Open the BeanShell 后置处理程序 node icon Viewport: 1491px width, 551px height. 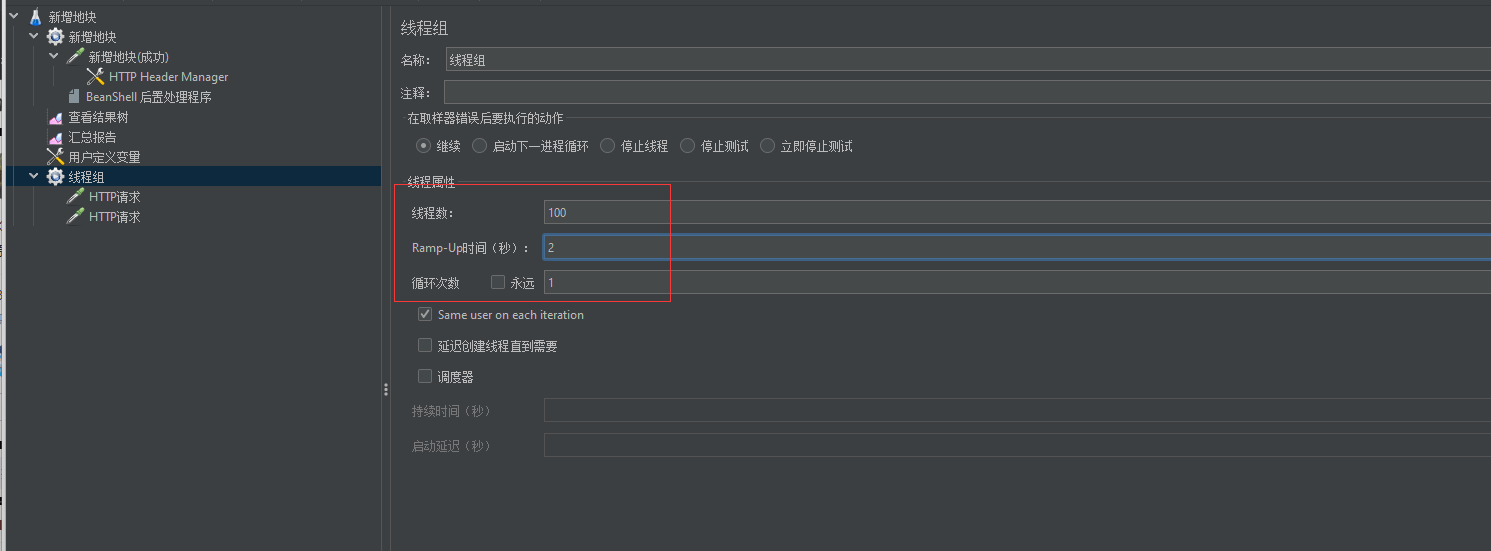coord(74,97)
